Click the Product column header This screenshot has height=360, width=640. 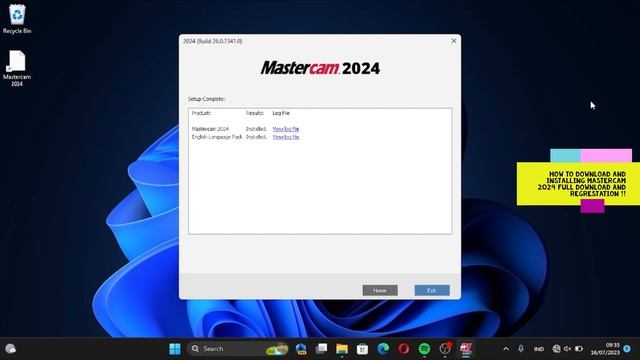coord(201,113)
